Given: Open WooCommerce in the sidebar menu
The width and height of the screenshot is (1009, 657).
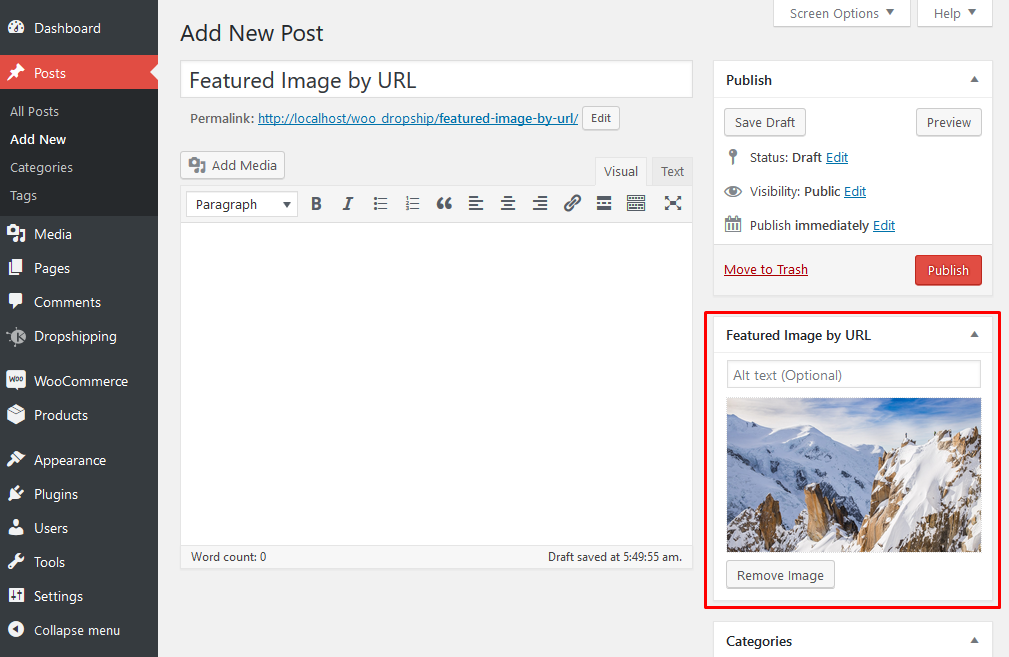Looking at the screenshot, I should (80, 381).
